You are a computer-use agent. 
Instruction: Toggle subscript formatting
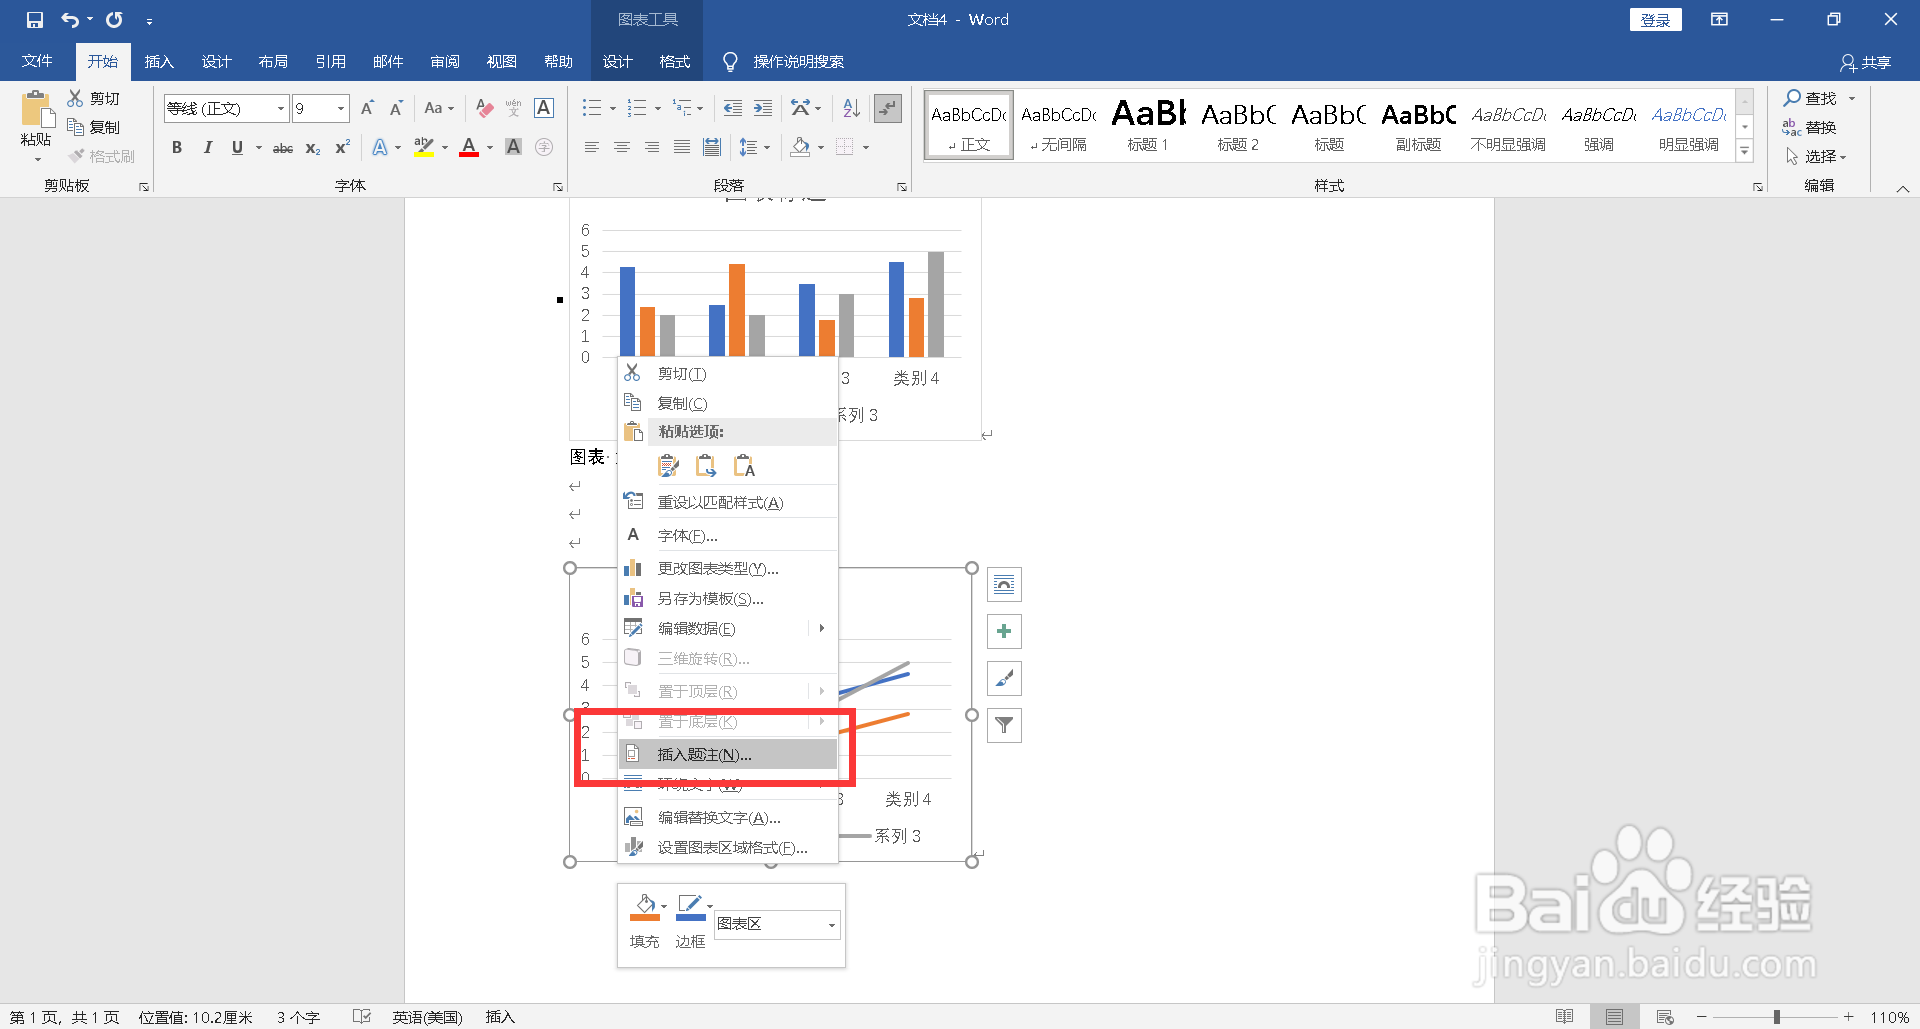click(x=313, y=148)
